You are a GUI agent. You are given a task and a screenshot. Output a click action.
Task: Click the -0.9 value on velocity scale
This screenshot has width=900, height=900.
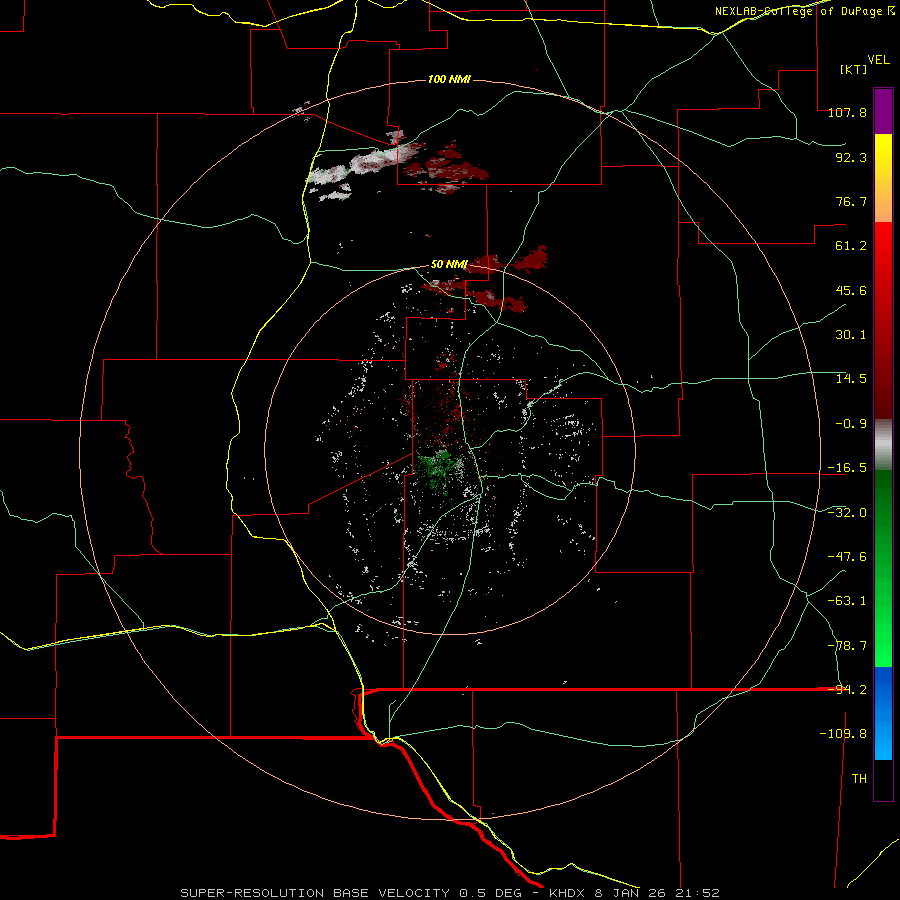click(x=851, y=424)
